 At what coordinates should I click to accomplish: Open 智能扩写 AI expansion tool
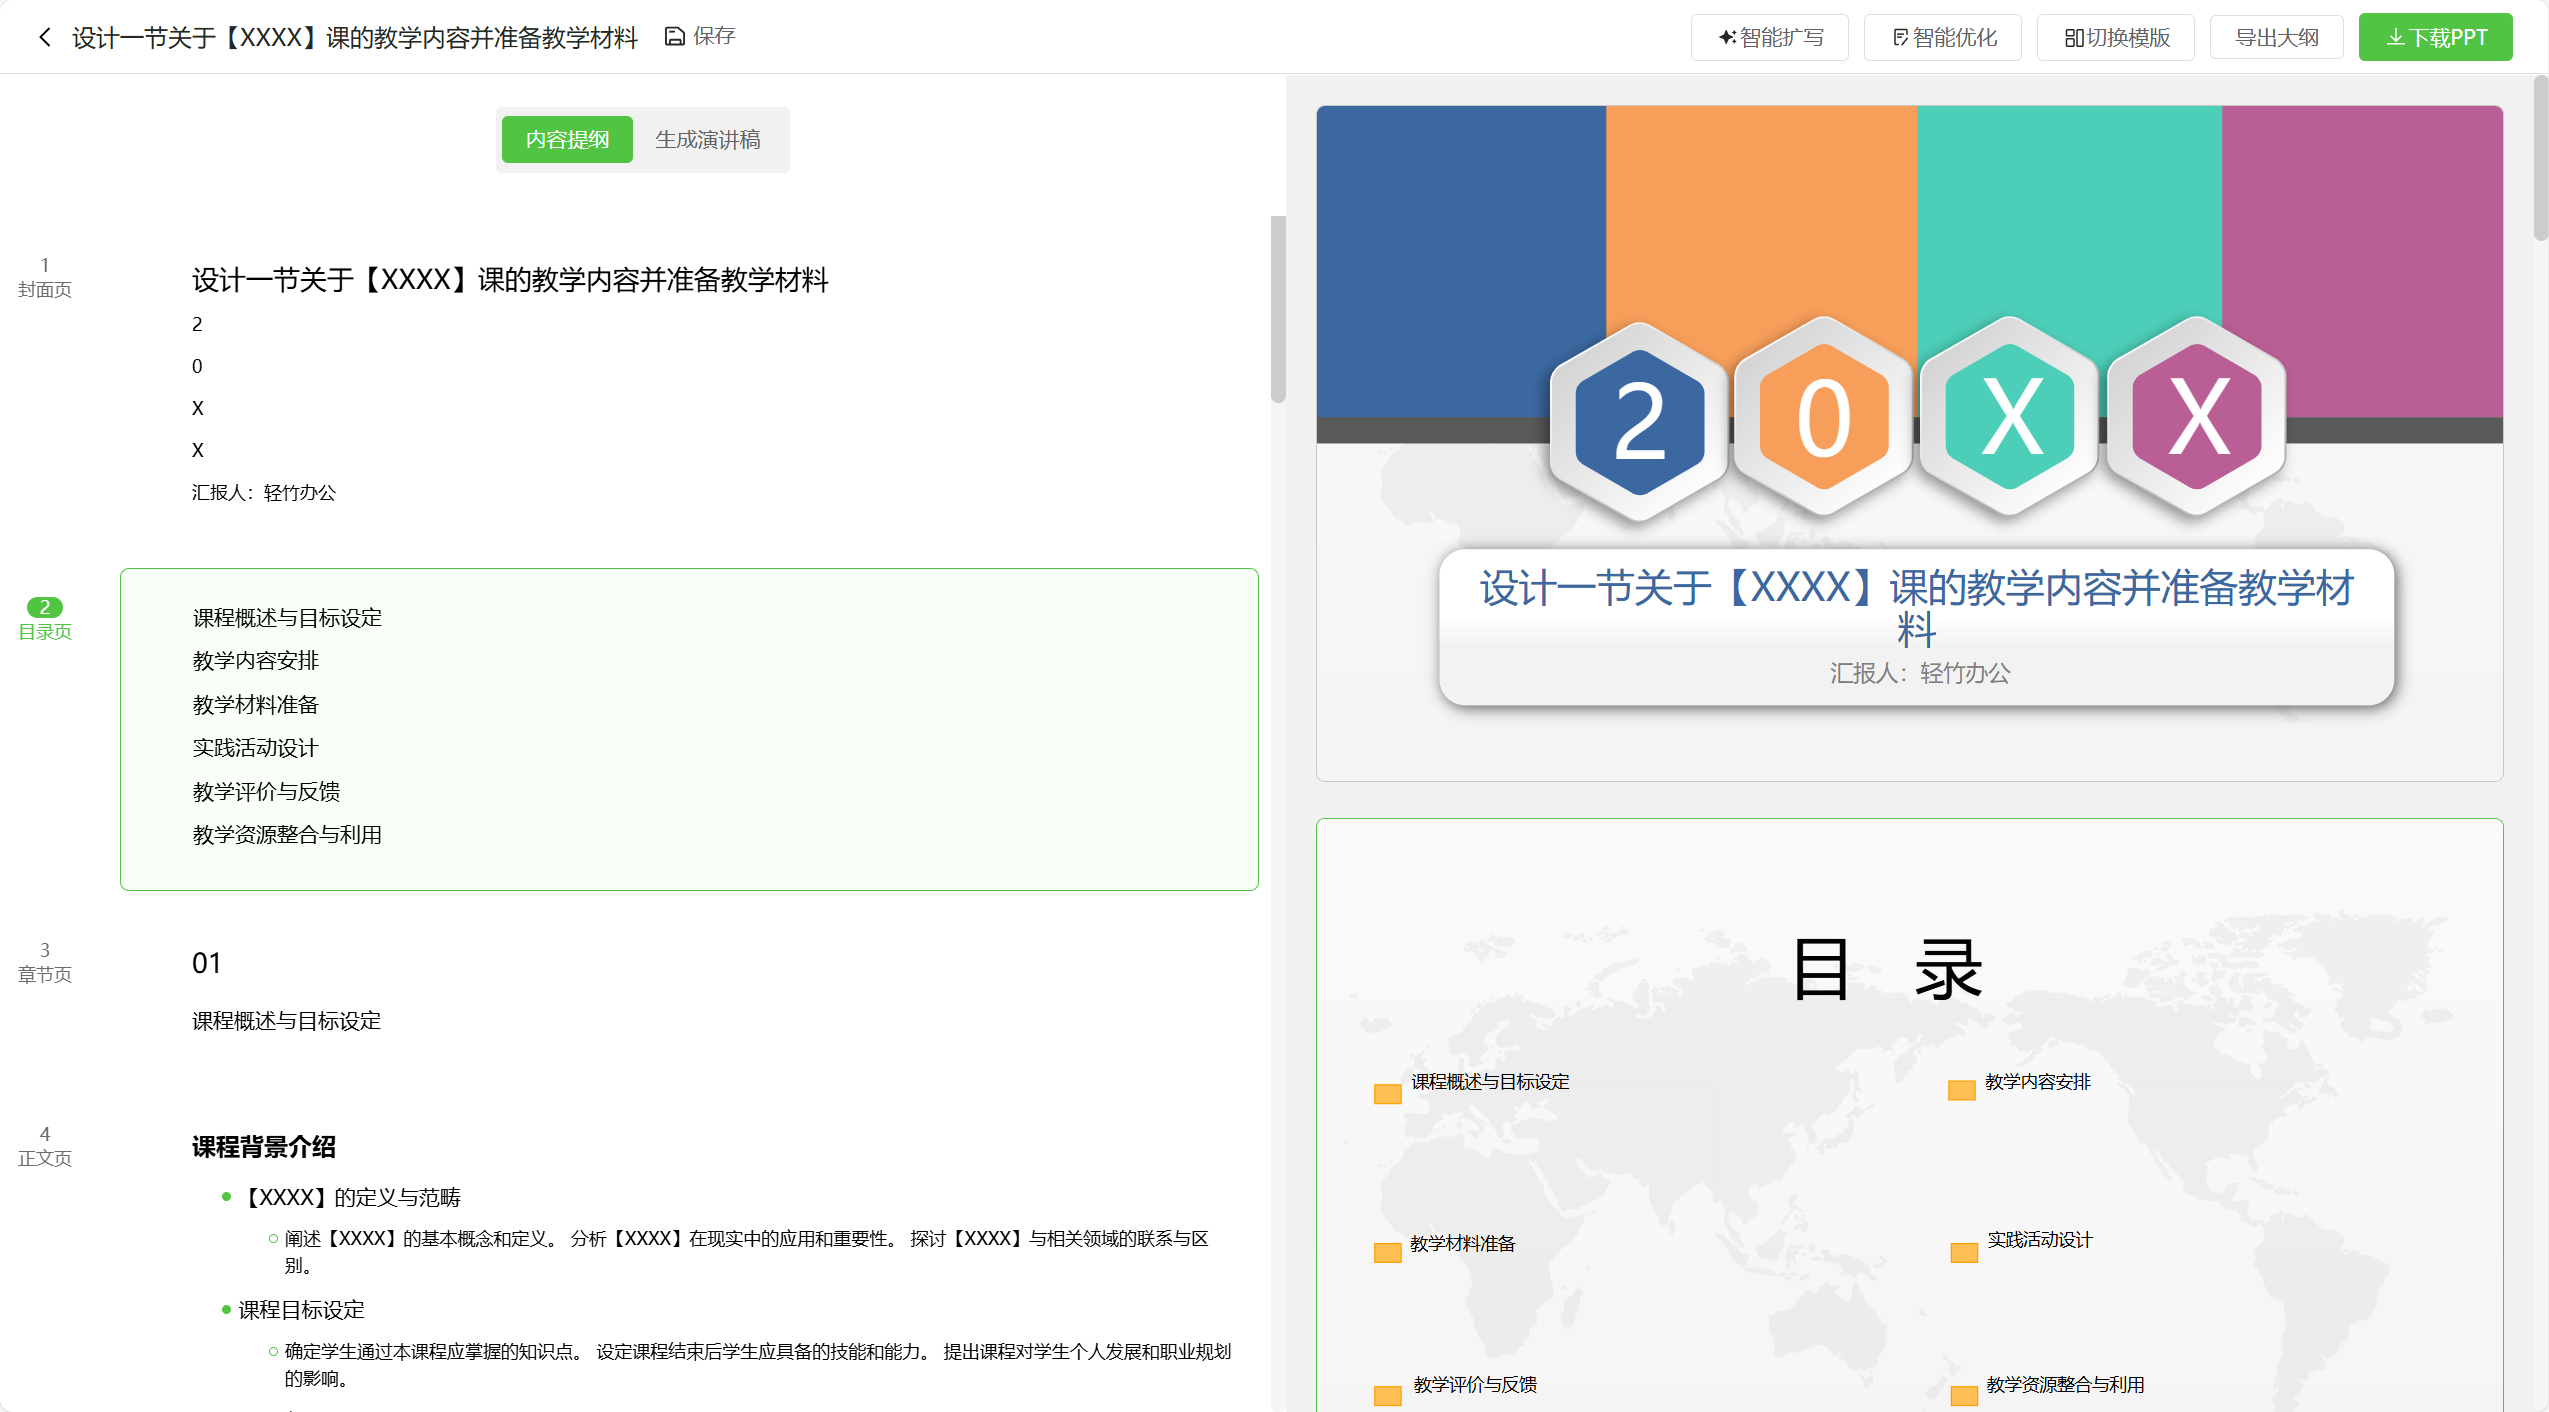click(1768, 36)
